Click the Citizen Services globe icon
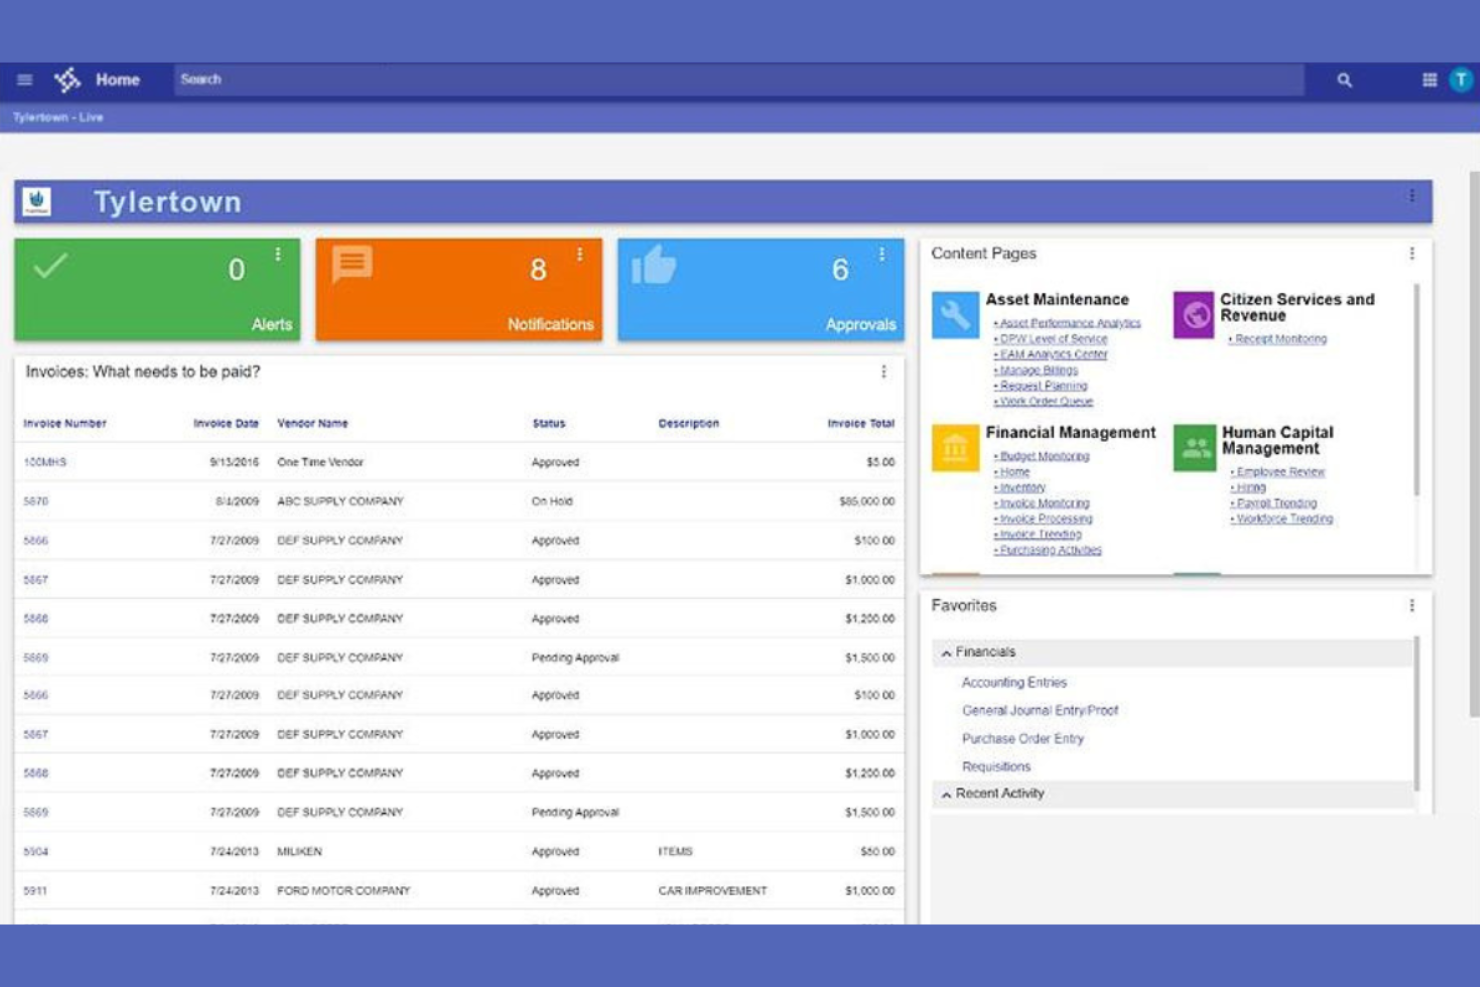The height and width of the screenshot is (987, 1480). [1193, 315]
